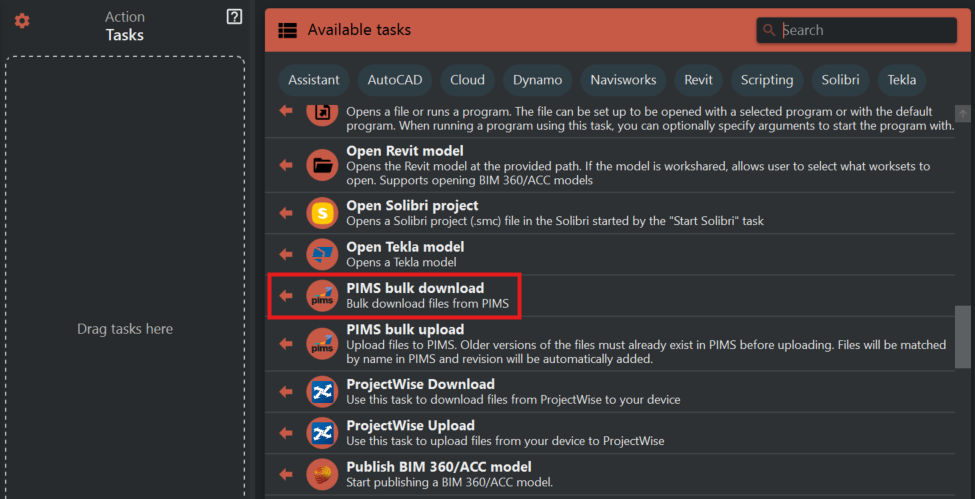The height and width of the screenshot is (499, 975).
Task: Click 'Bulk download files from PIMS' description
Action: [x=428, y=304]
